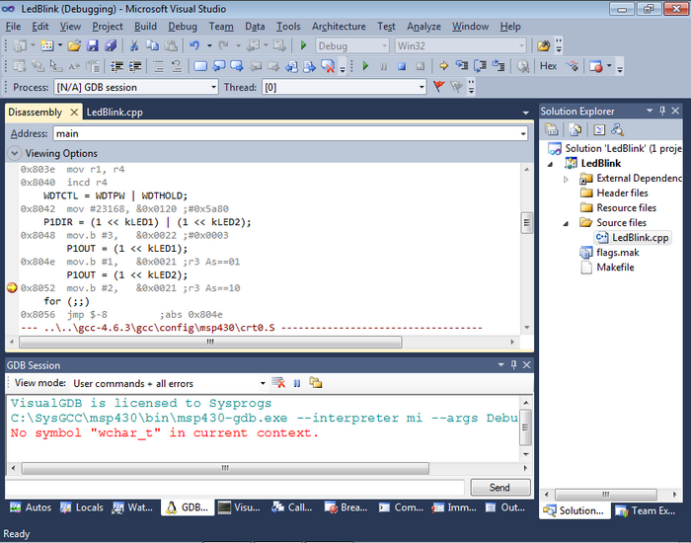Screen dimensions: 691x543
Task: Undo the last action
Action: pos(195,45)
